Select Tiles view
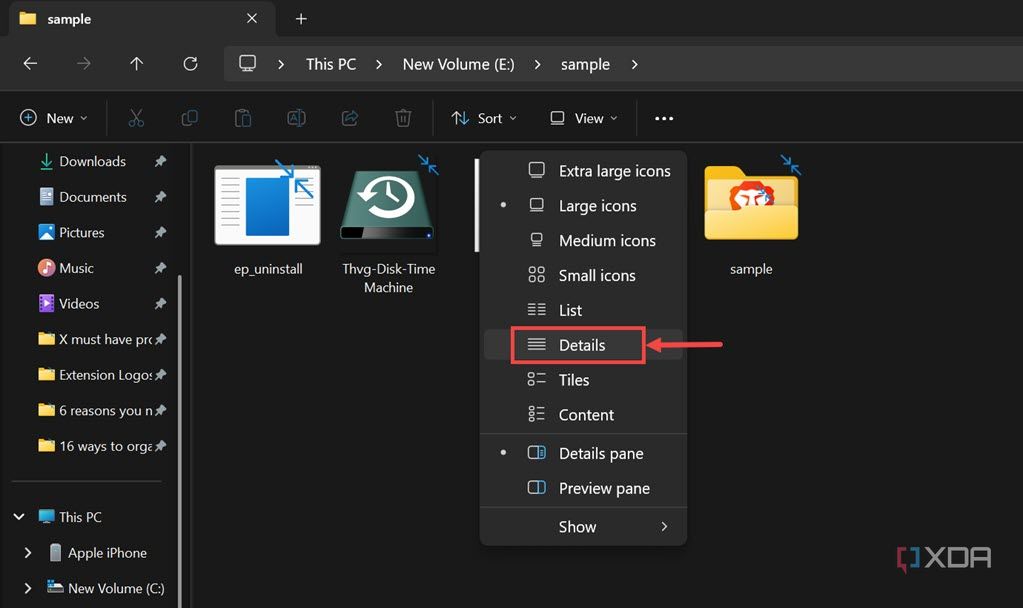 click(583, 380)
